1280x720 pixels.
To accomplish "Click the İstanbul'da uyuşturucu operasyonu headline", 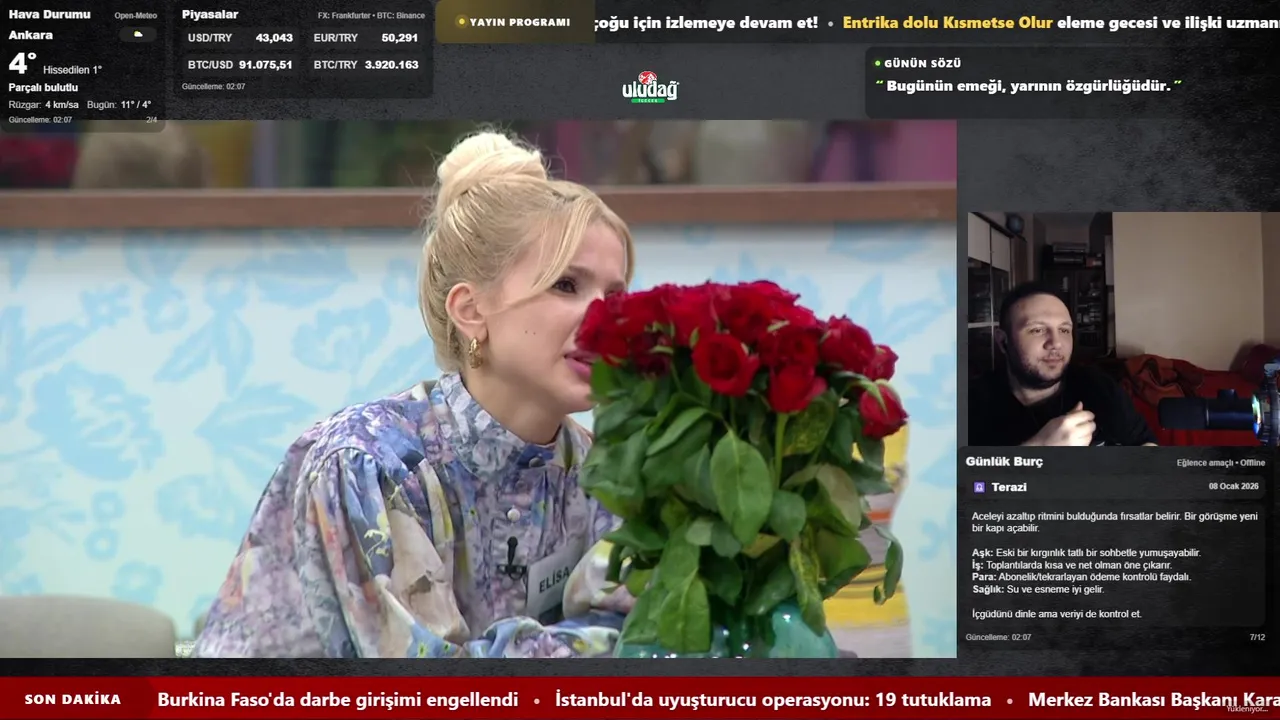I will [x=773, y=700].
